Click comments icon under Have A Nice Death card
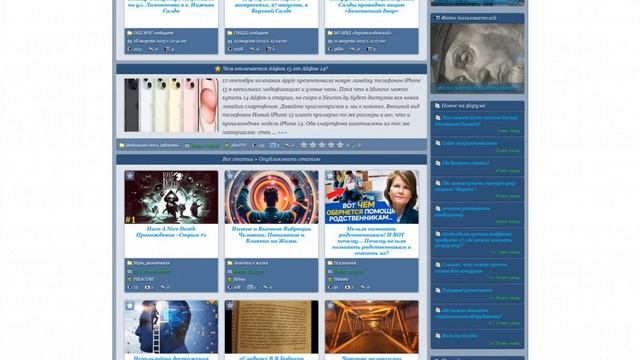 click(163, 287)
